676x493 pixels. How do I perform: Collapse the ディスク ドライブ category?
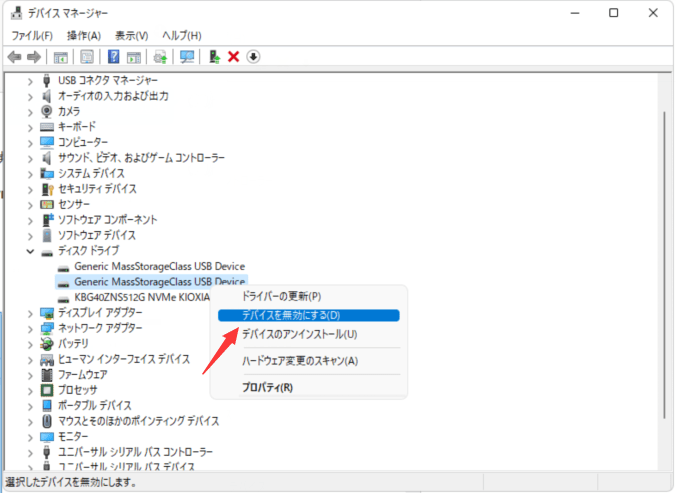coord(30,250)
